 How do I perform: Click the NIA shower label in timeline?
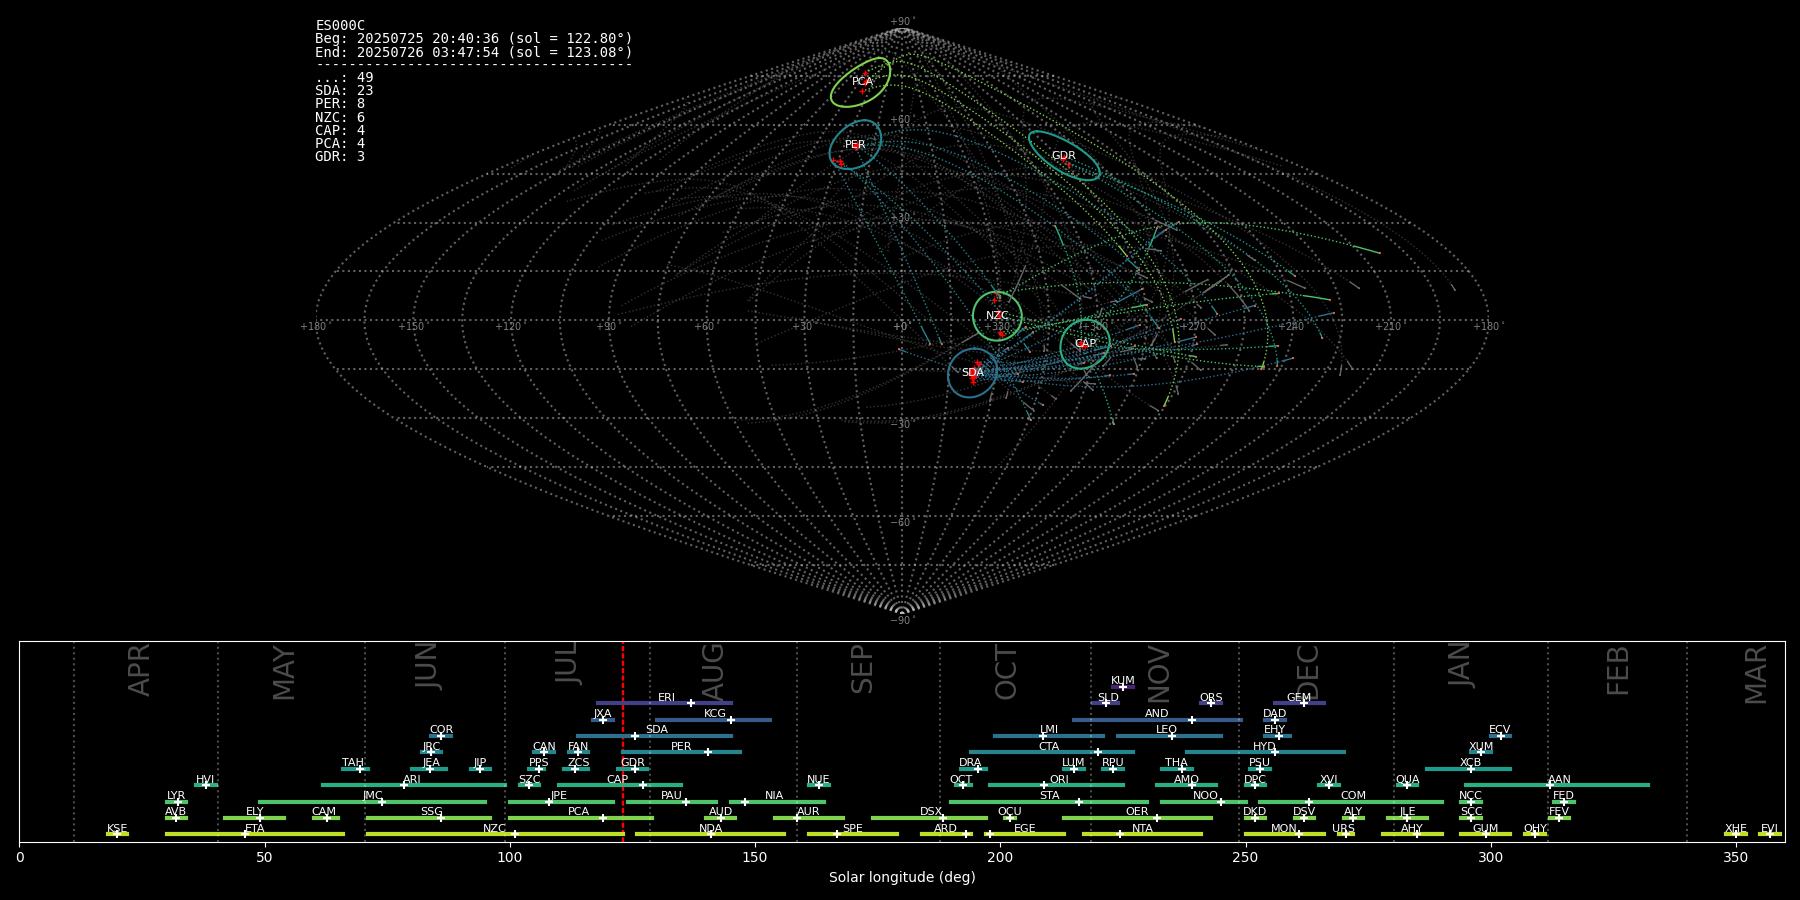pyautogui.click(x=774, y=796)
